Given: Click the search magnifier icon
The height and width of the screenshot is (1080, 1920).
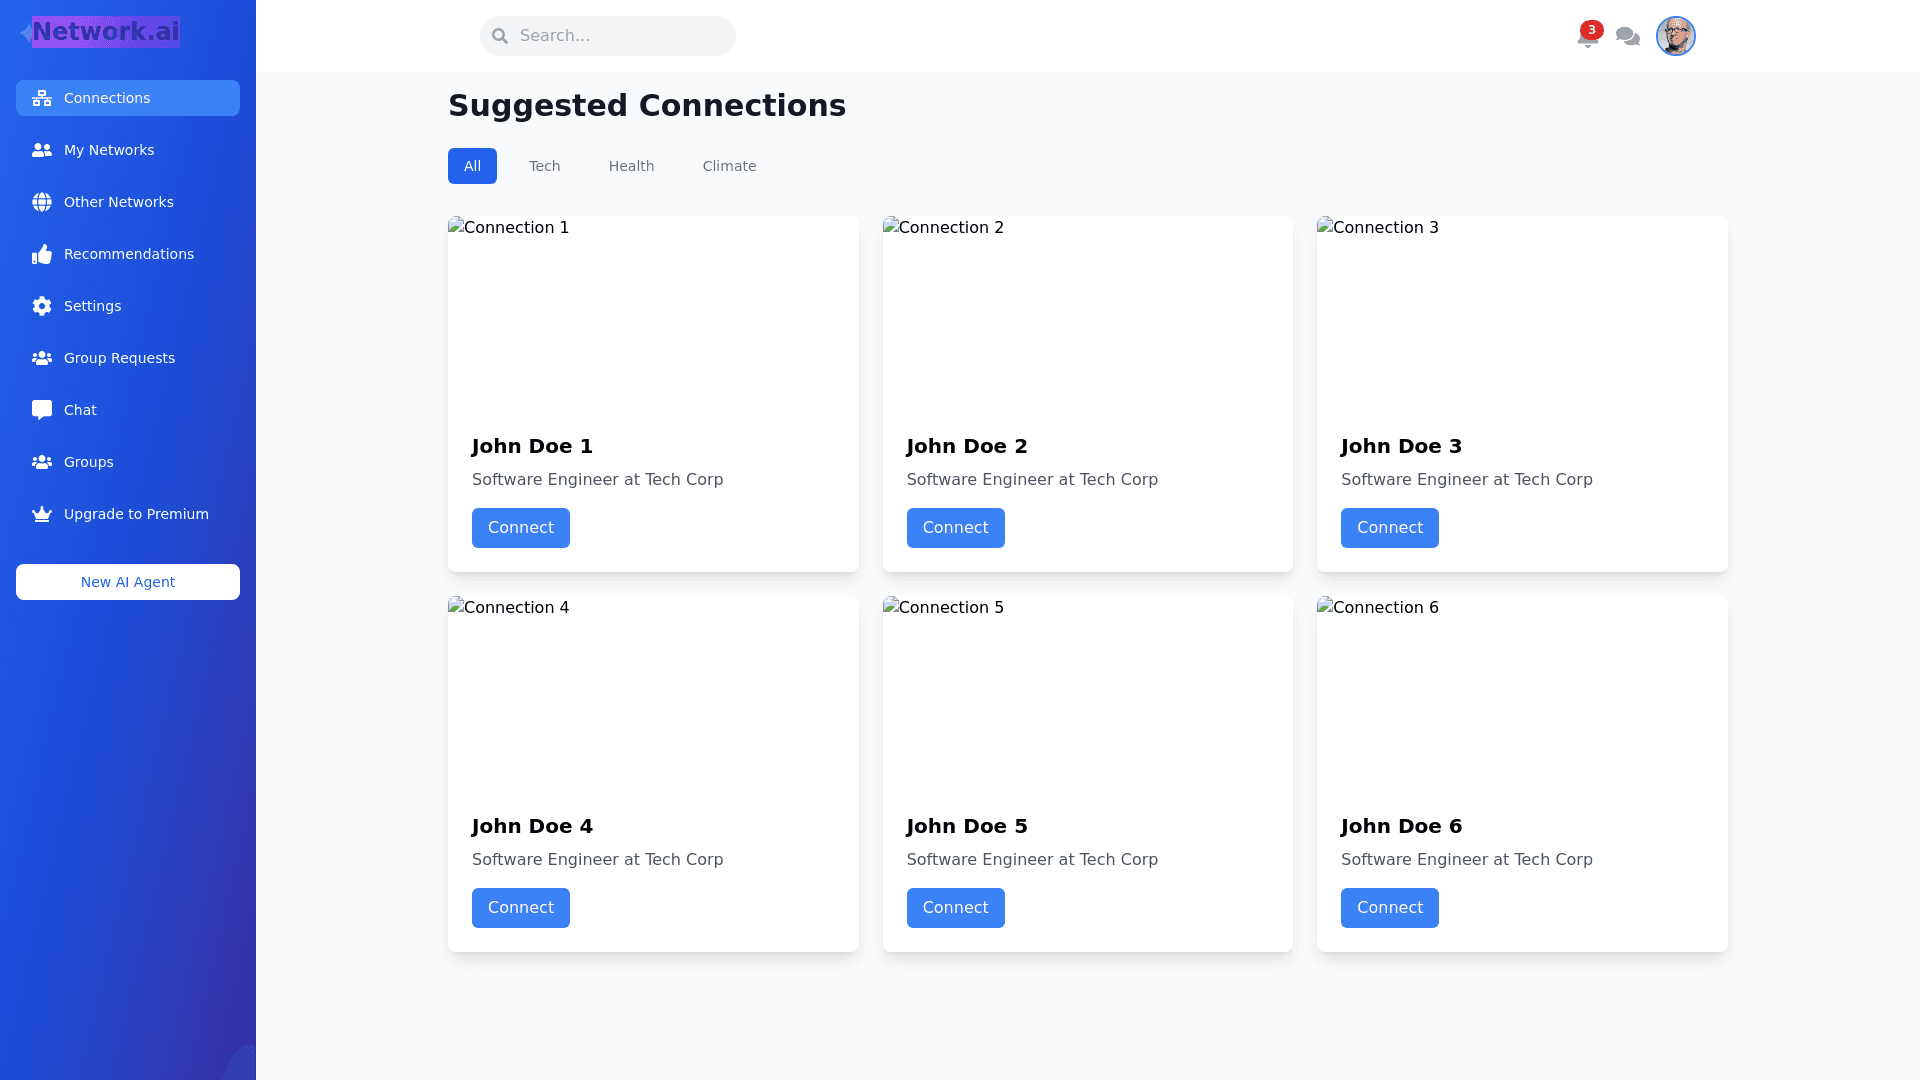Looking at the screenshot, I should click(500, 36).
